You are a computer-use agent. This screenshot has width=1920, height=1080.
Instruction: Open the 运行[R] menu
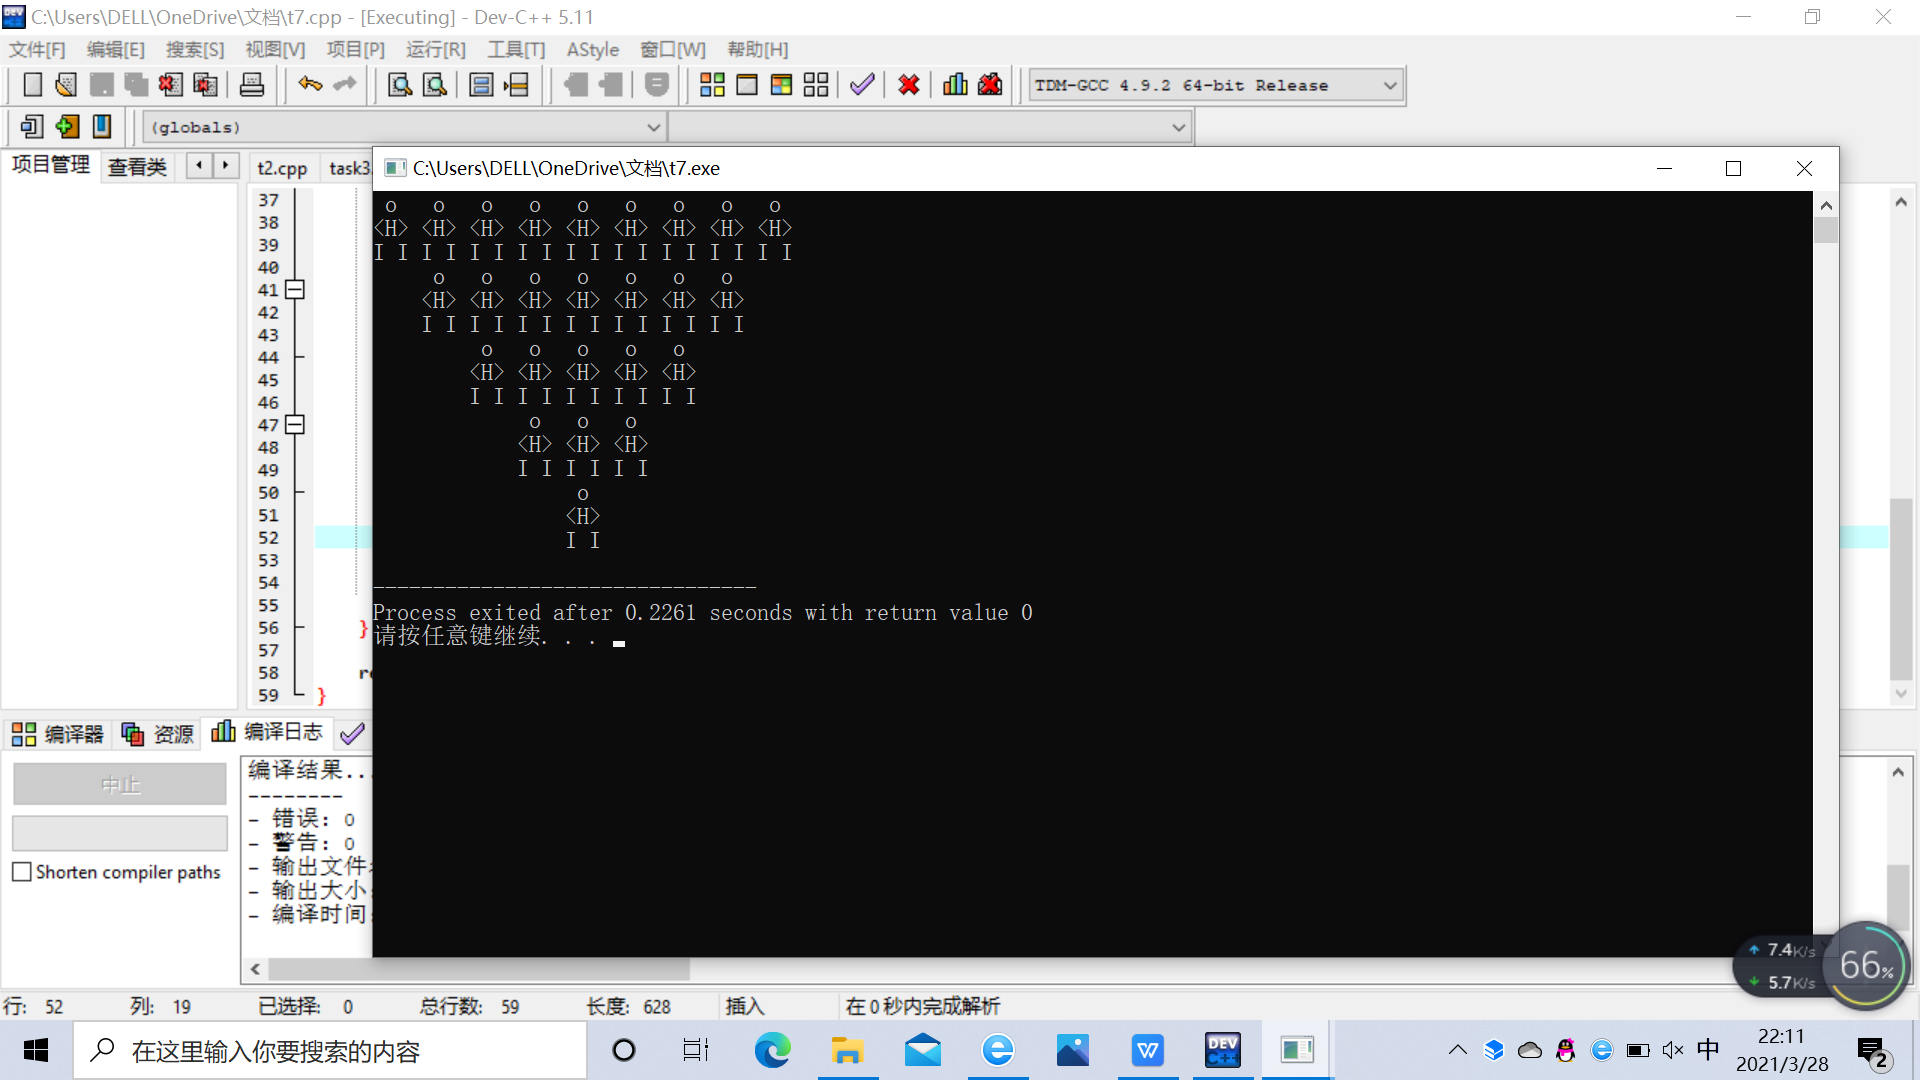[x=435, y=49]
